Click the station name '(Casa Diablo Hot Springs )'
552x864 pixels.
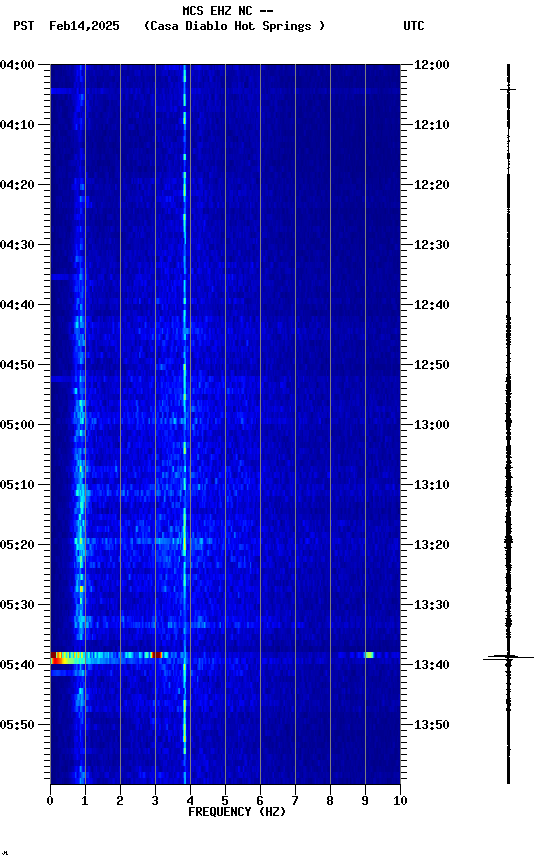235,26
